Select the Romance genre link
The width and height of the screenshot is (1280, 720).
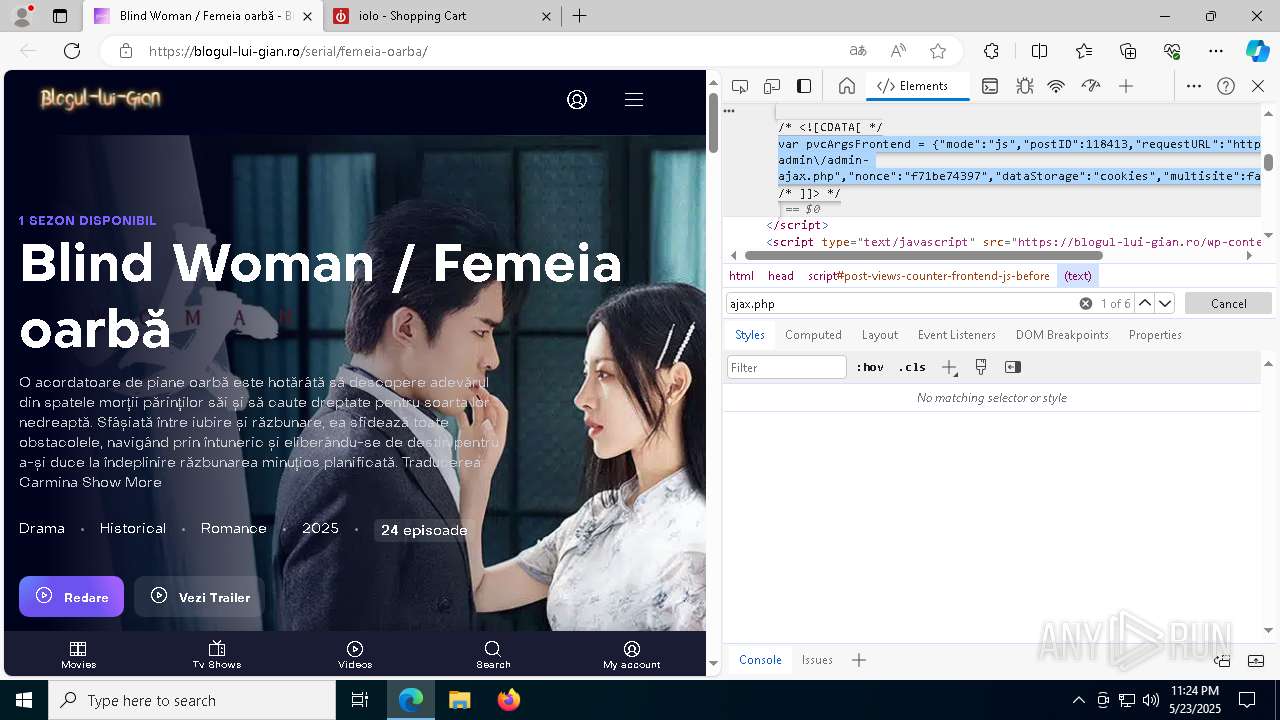[x=234, y=528]
